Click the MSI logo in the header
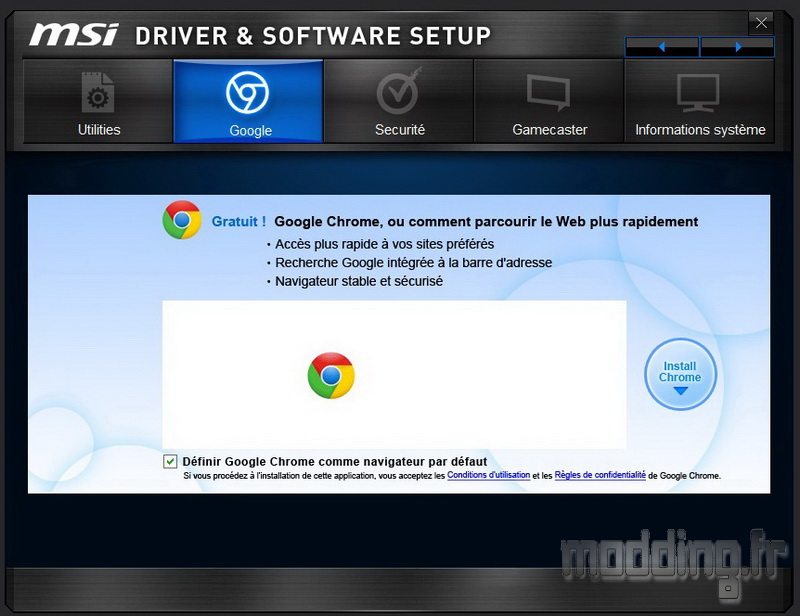The height and width of the screenshot is (616, 800). (x=74, y=35)
